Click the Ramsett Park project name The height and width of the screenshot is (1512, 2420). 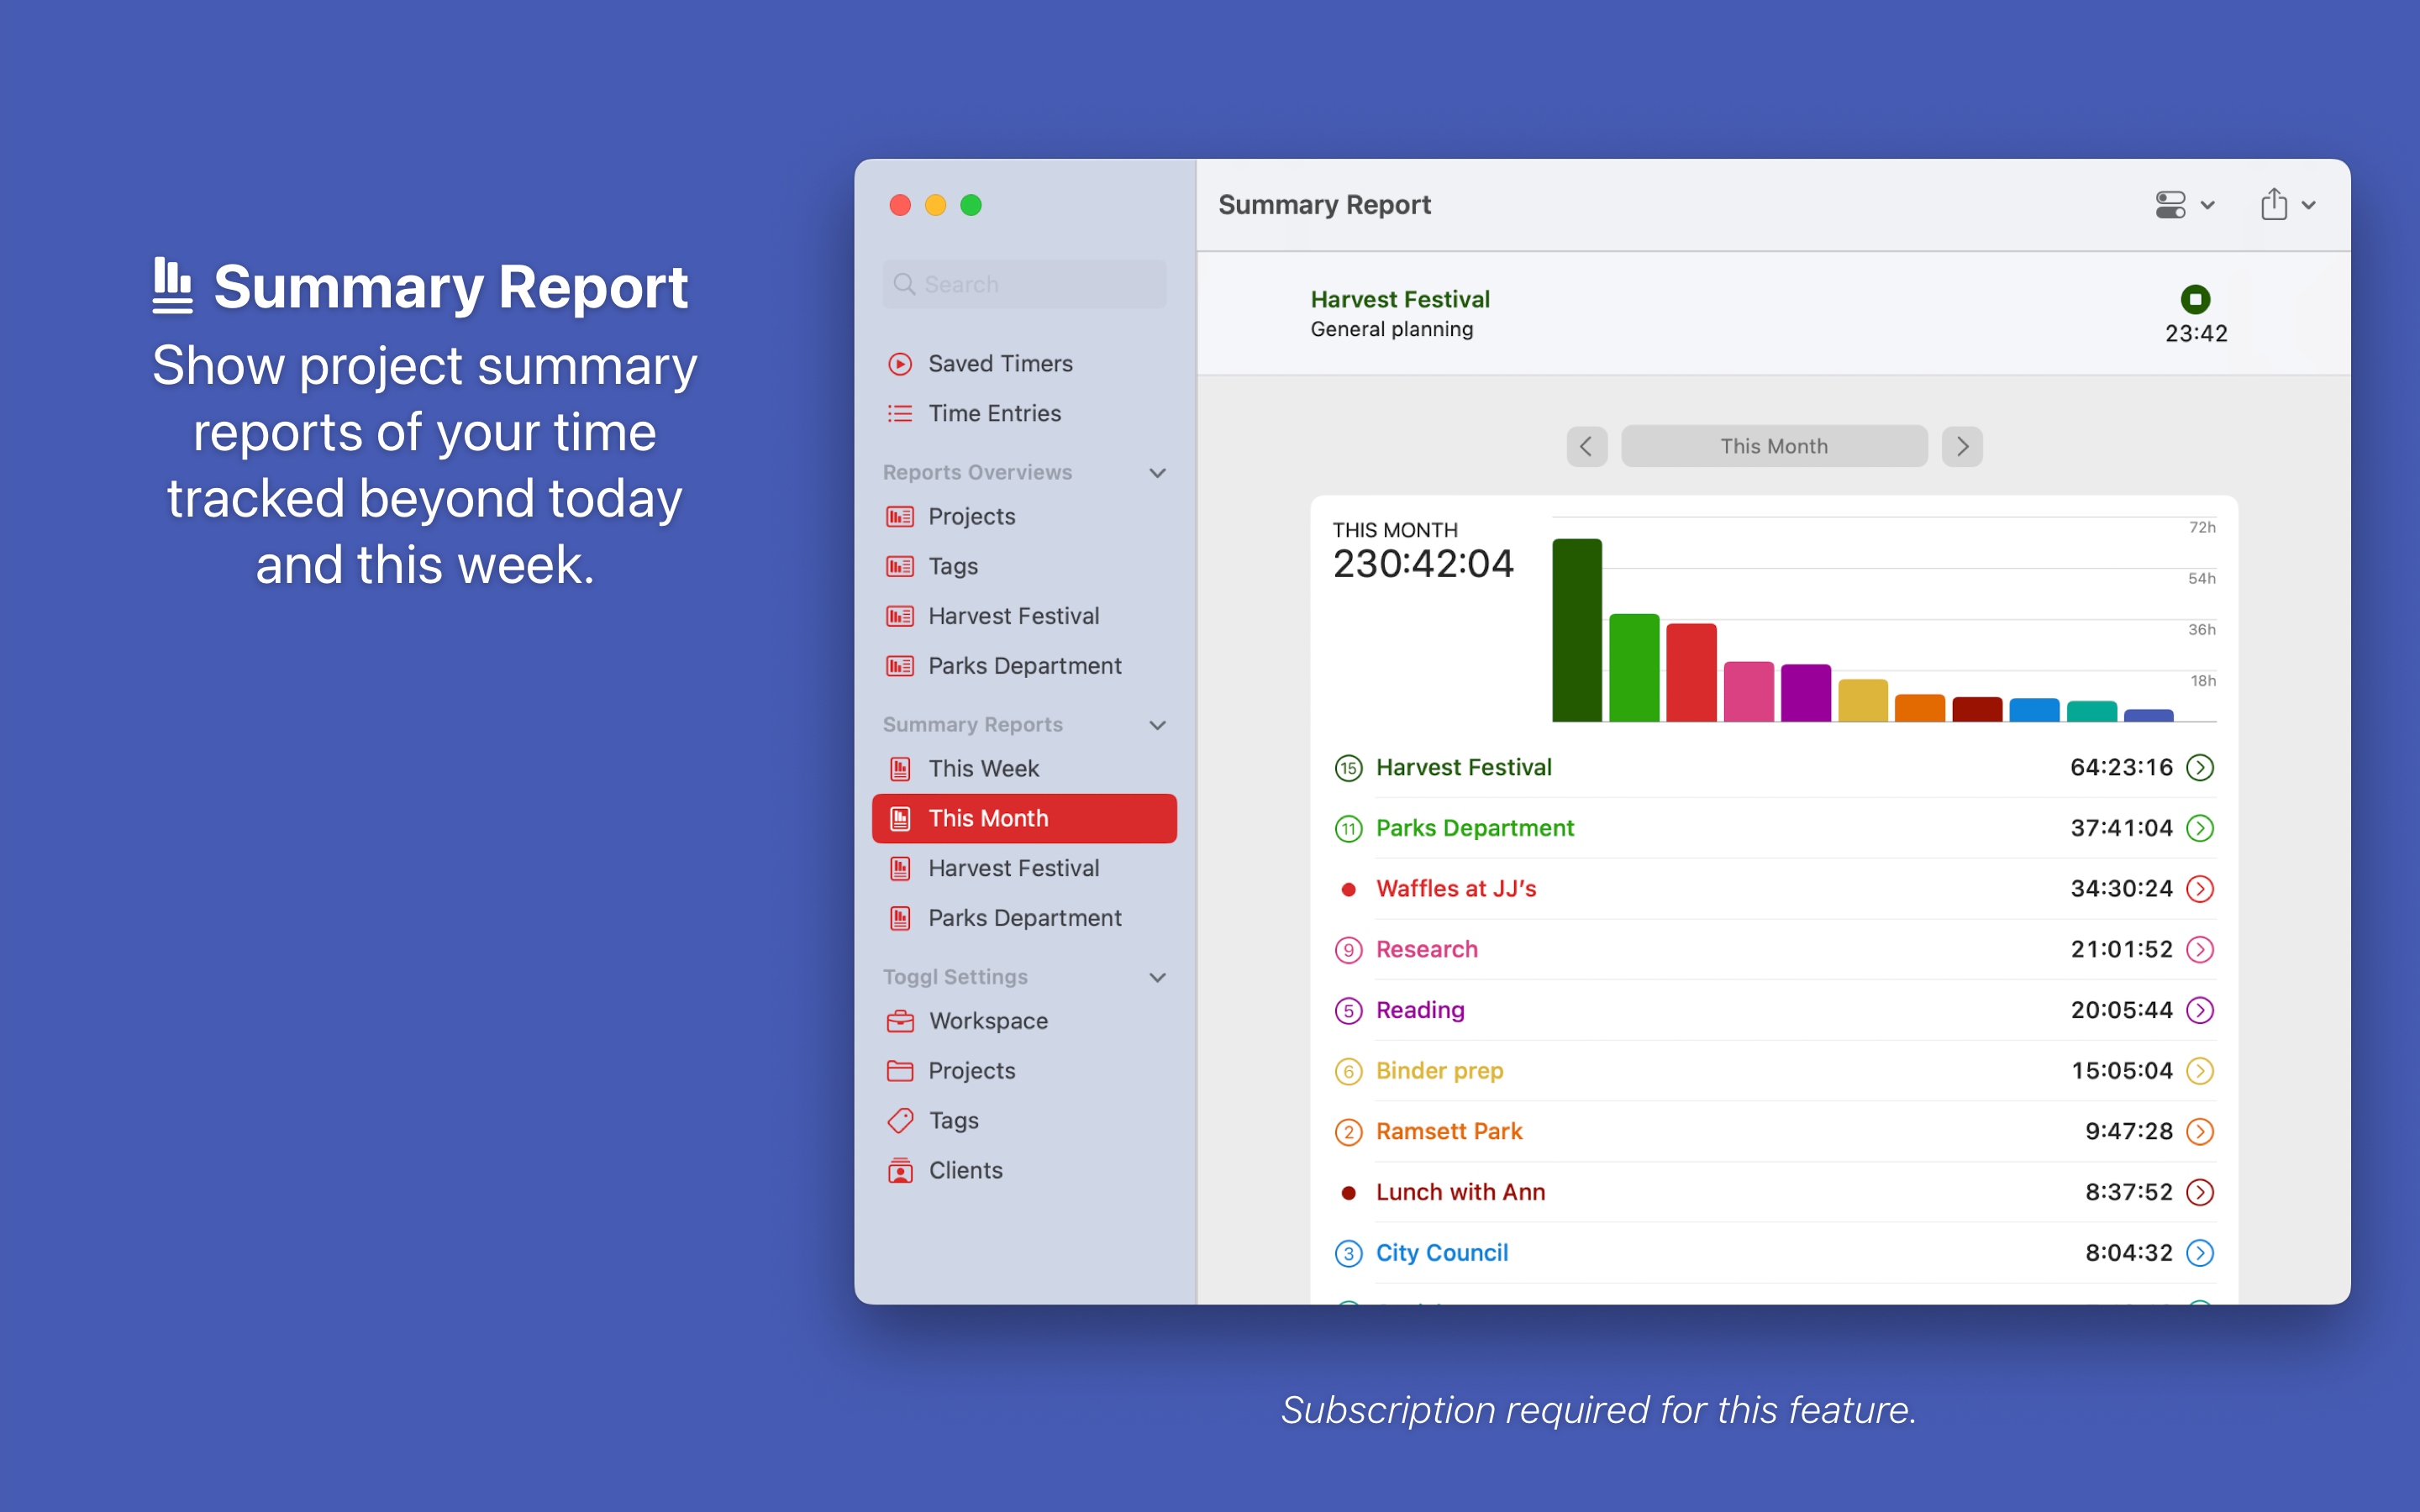point(1448,1131)
